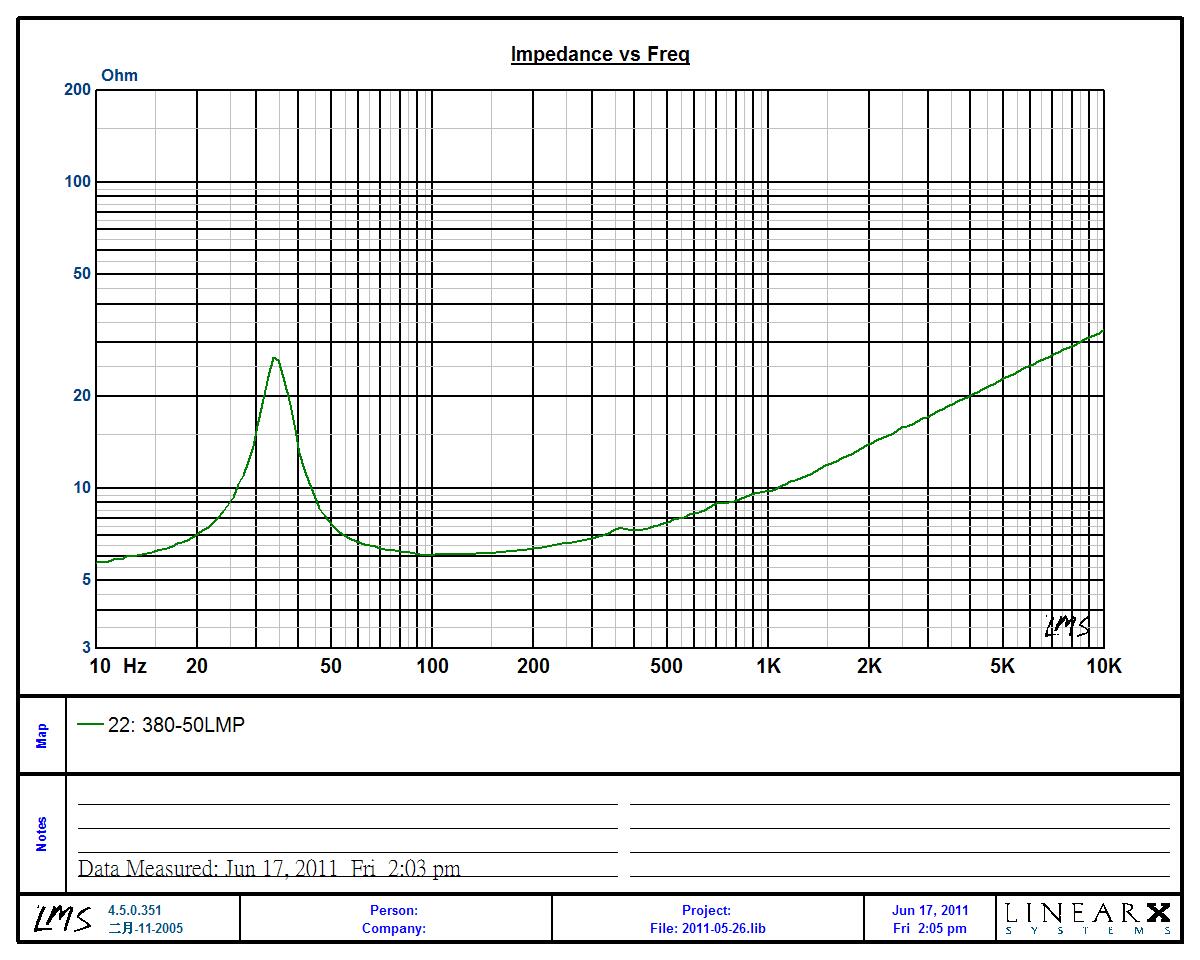Click the LMS logo in the footer
The height and width of the screenshot is (960, 1200).
(64, 918)
